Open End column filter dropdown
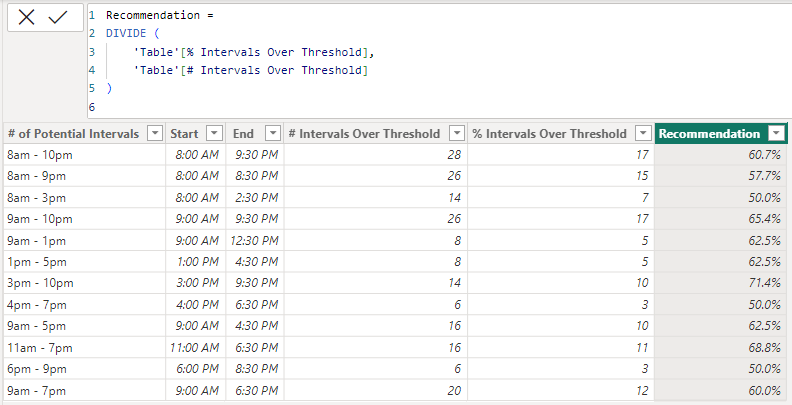This screenshot has width=792, height=405. [273, 133]
